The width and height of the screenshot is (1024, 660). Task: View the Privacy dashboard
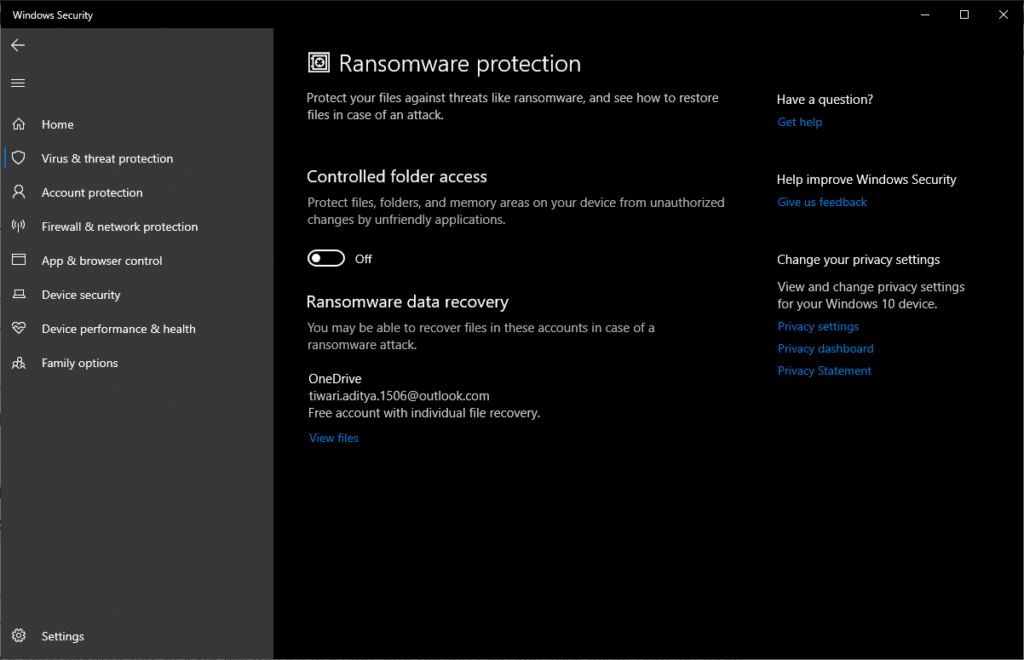pos(825,348)
